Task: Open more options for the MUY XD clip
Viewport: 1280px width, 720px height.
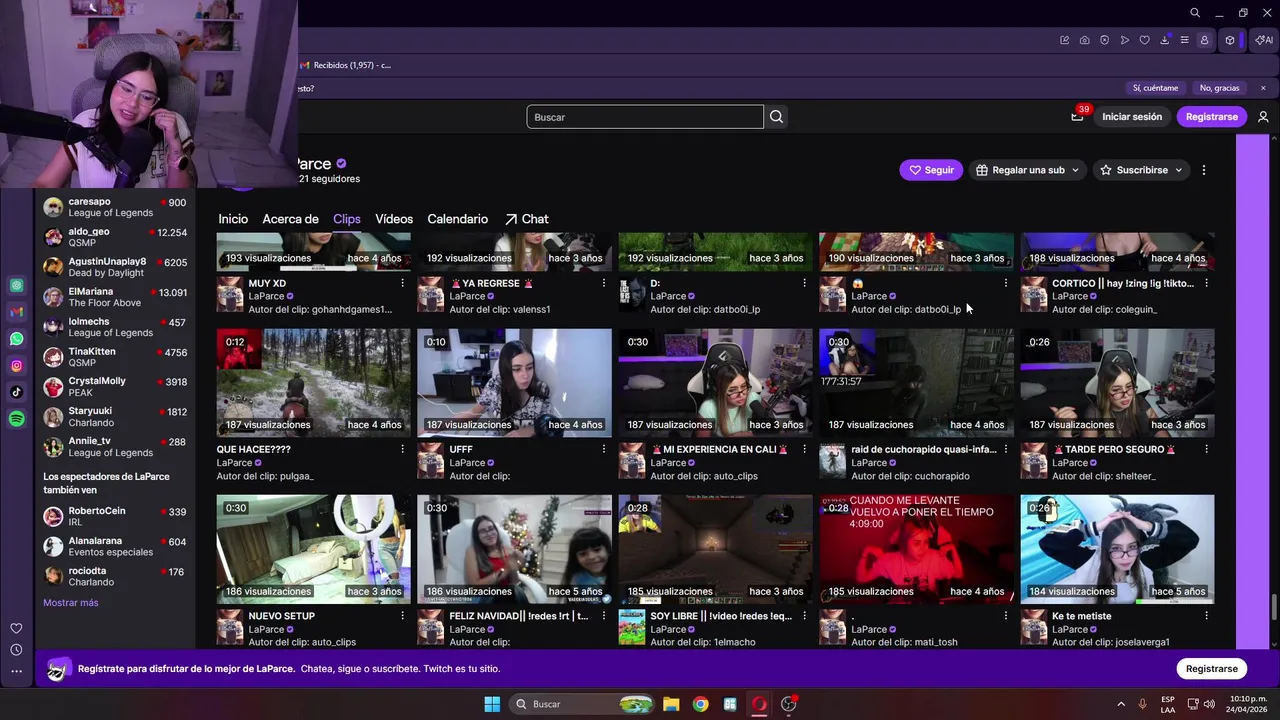Action: point(402,283)
